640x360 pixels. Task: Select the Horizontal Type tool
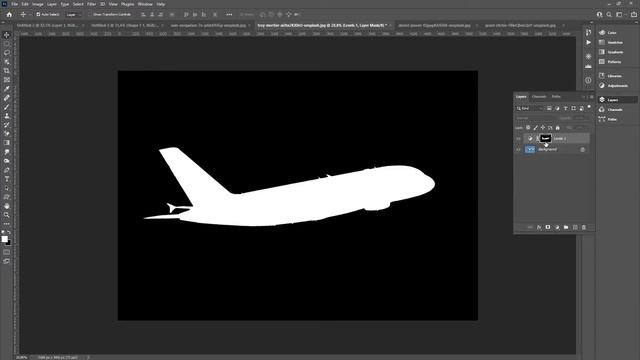point(7,179)
